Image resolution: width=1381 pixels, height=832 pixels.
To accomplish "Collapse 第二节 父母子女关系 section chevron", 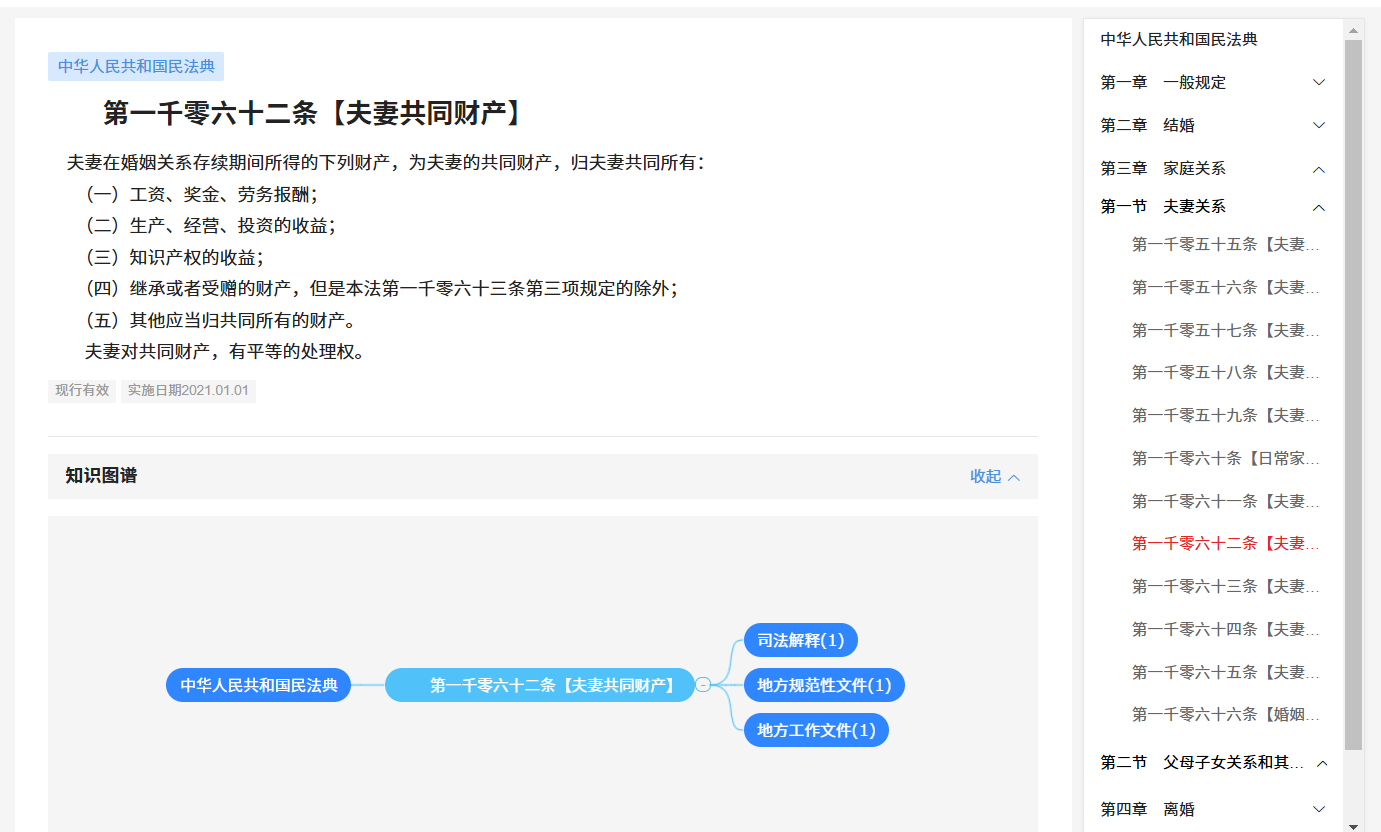I will click(1321, 763).
